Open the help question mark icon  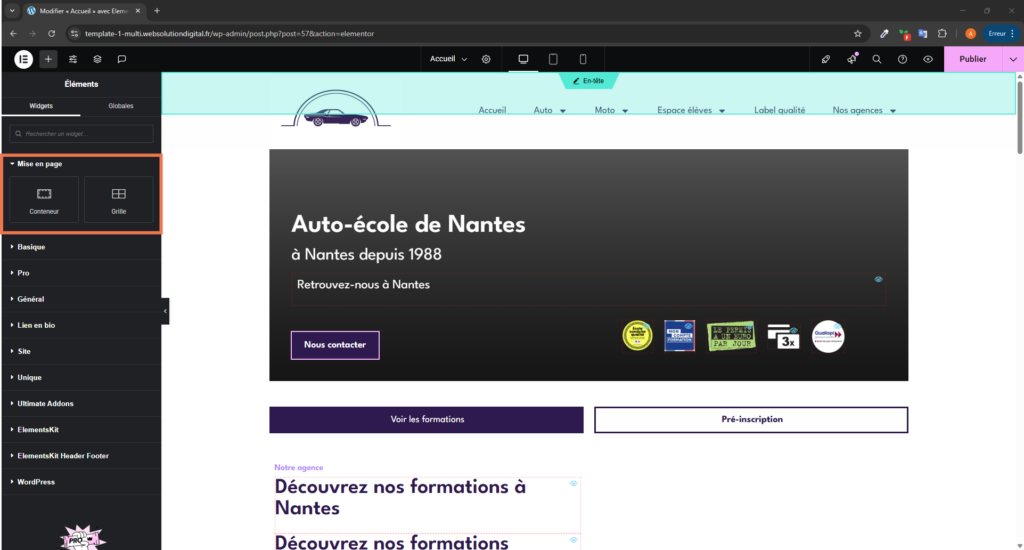(902, 59)
